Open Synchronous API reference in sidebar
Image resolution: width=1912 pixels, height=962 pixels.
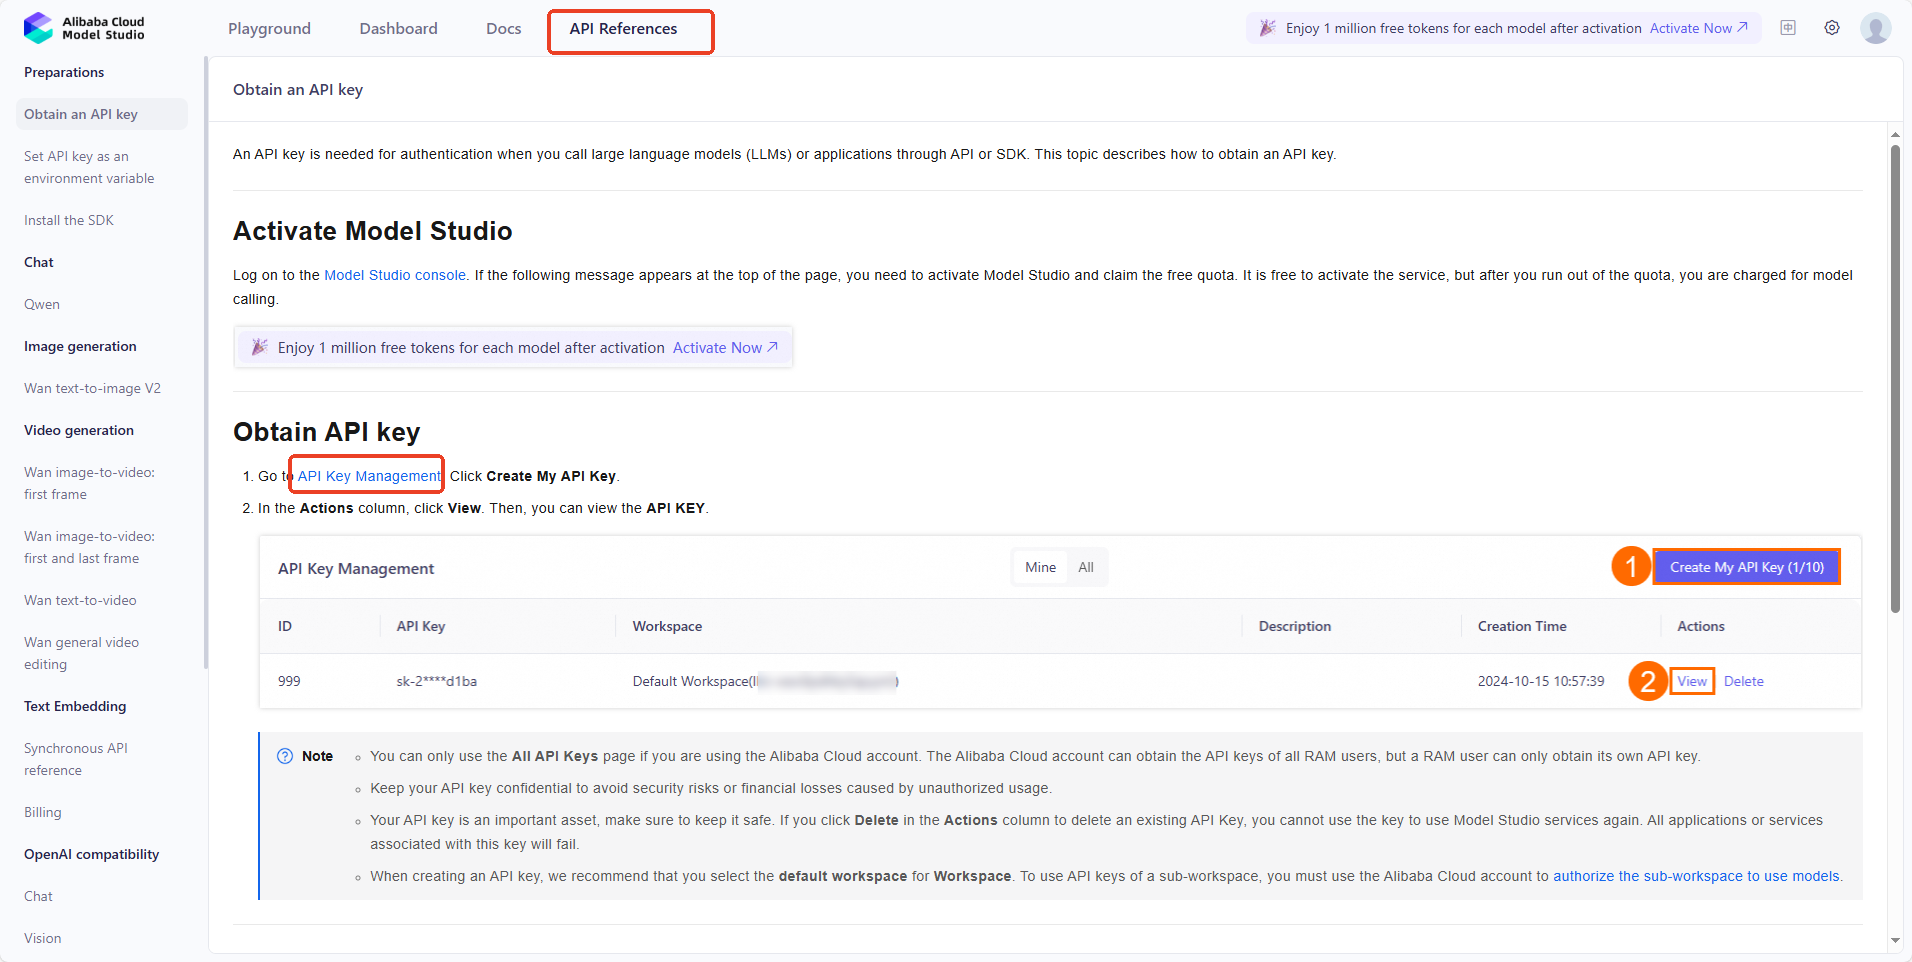pyautogui.click(x=76, y=759)
